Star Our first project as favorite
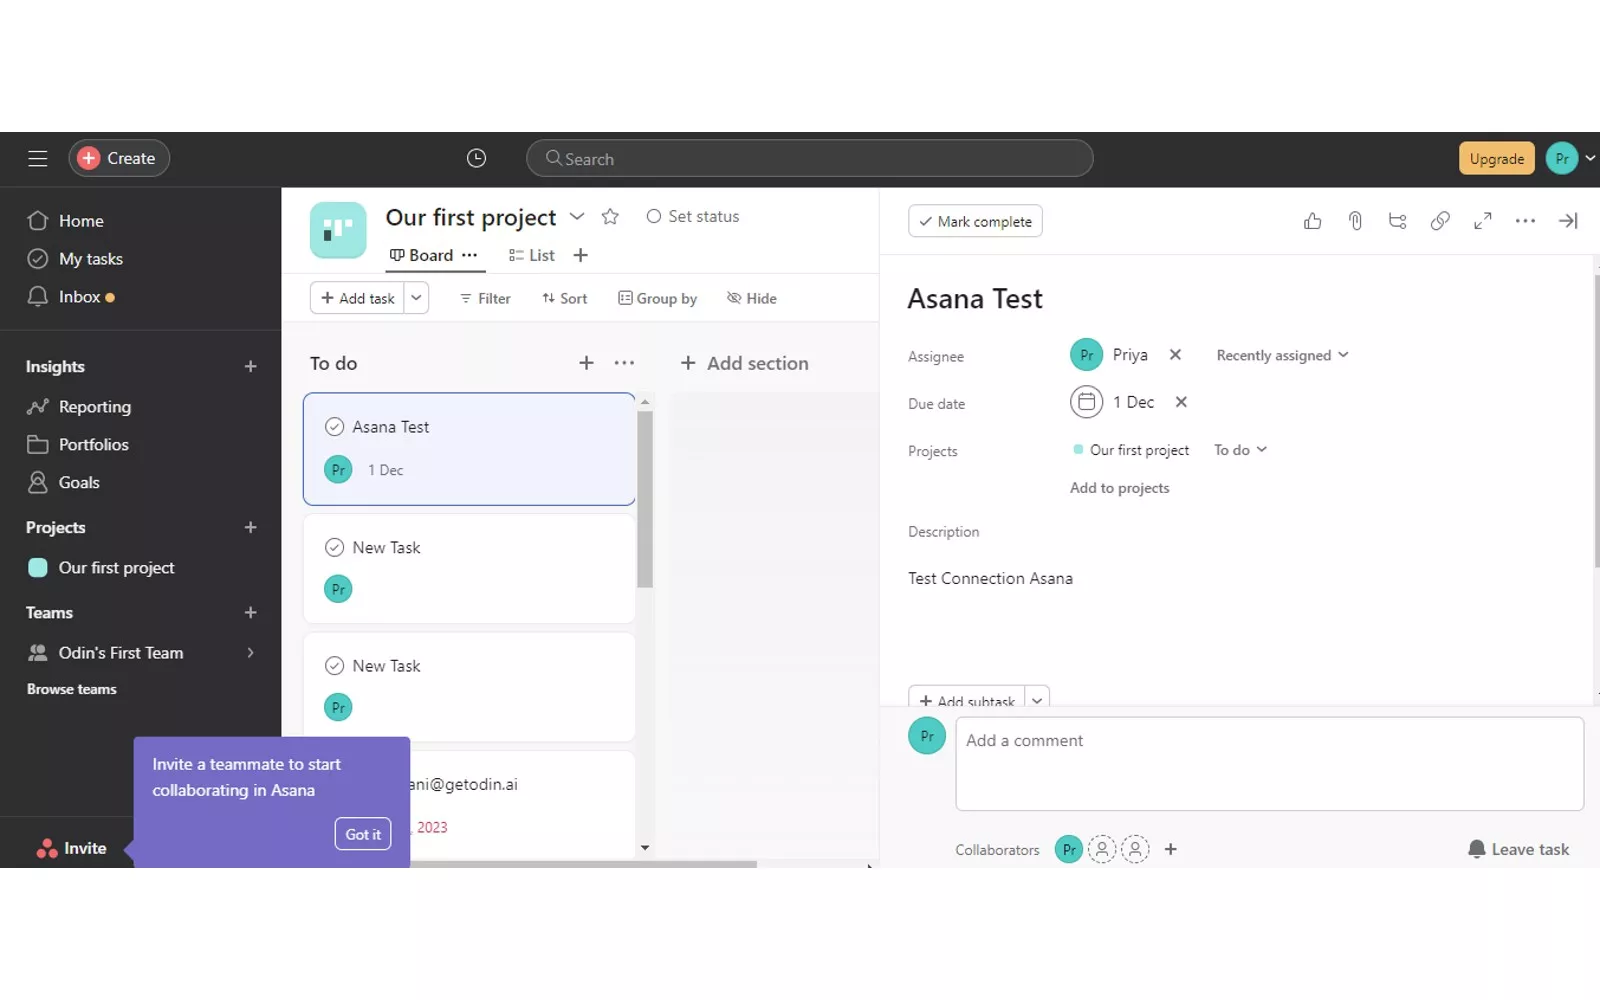Viewport: 1600px width, 1000px height. [610, 217]
